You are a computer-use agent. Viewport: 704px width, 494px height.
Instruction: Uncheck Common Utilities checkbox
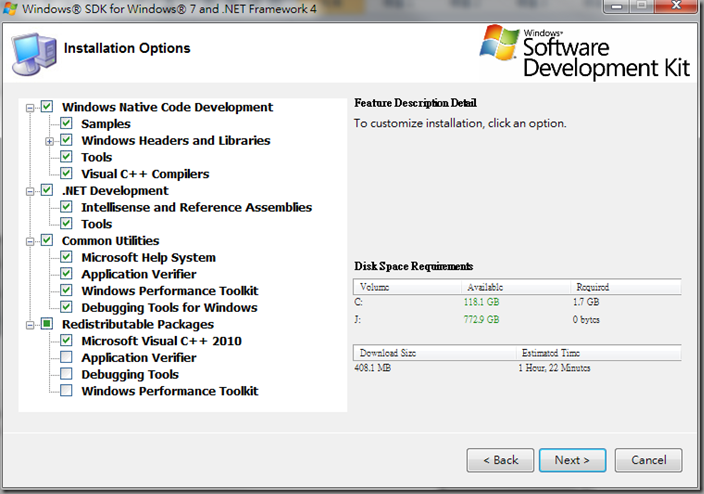[x=47, y=240]
